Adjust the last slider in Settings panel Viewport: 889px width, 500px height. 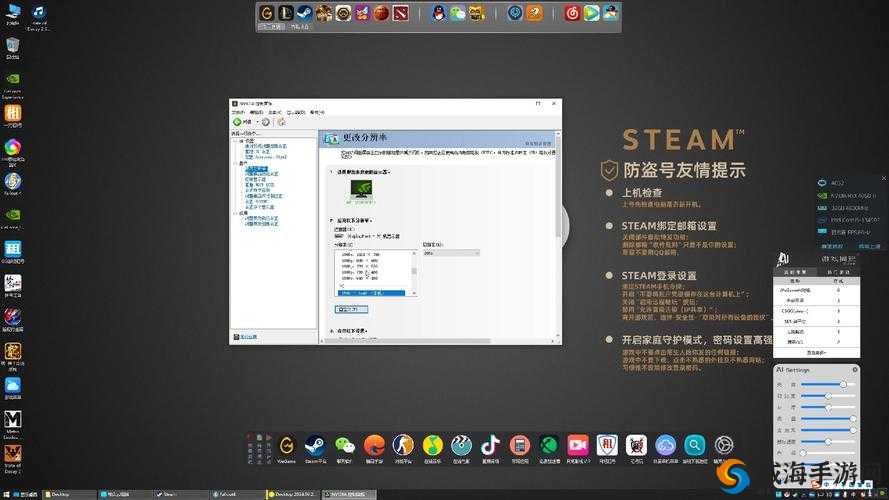[828, 452]
